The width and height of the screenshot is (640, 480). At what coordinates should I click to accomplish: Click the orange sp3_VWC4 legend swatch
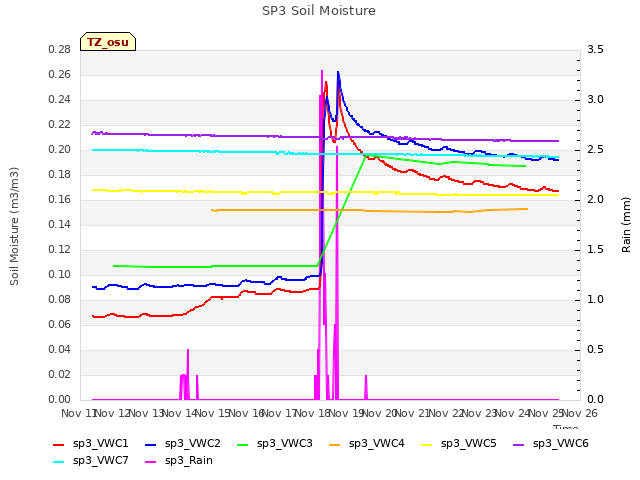pos(335,444)
